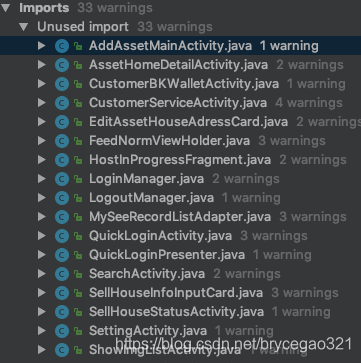Expand SellHouseStatusActivity.java row arrow

click(42, 312)
